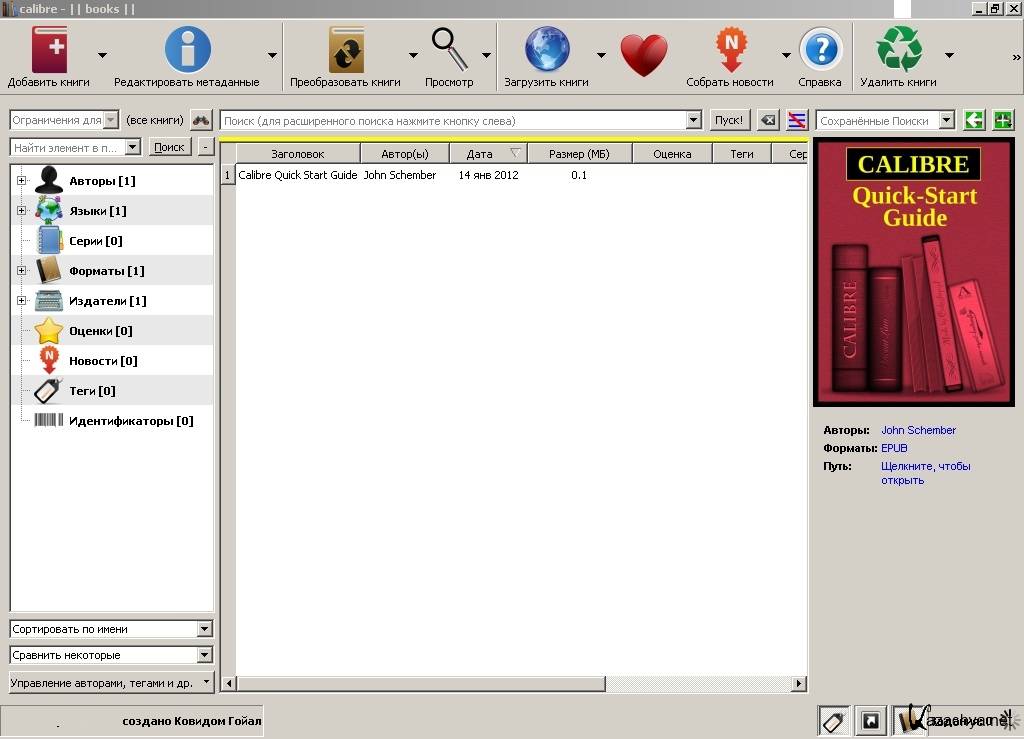Click the horizontal scrollbar under book list
The height and width of the screenshot is (739, 1024).
pos(420,684)
